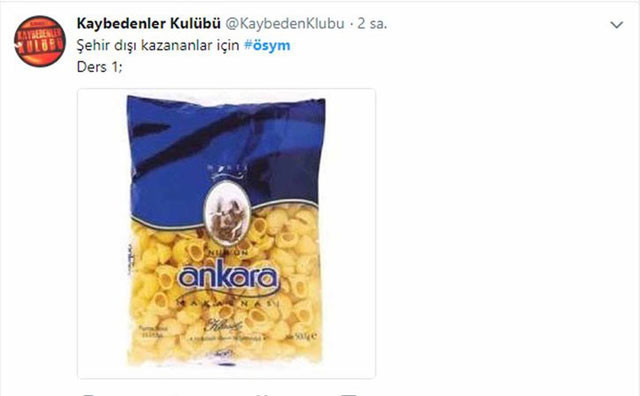
Task: Click empty tweet area right of the image
Action: point(506,233)
